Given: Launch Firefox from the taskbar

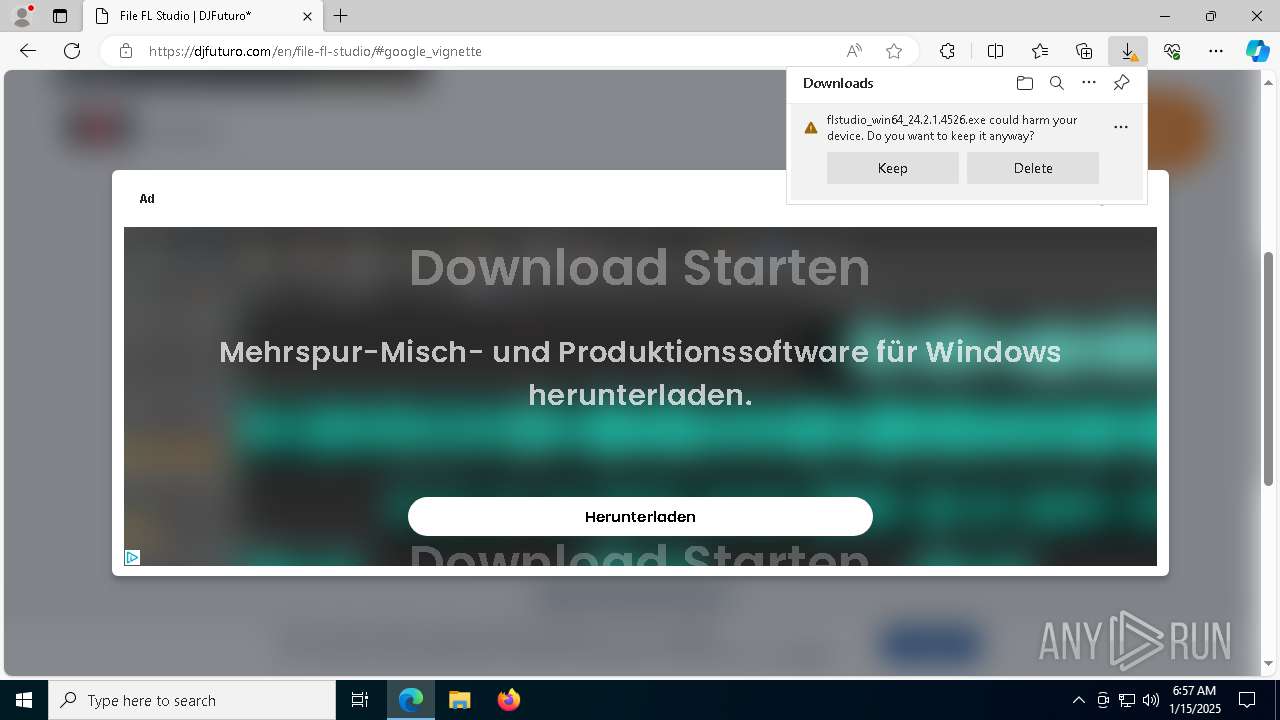Looking at the screenshot, I should [x=508, y=700].
